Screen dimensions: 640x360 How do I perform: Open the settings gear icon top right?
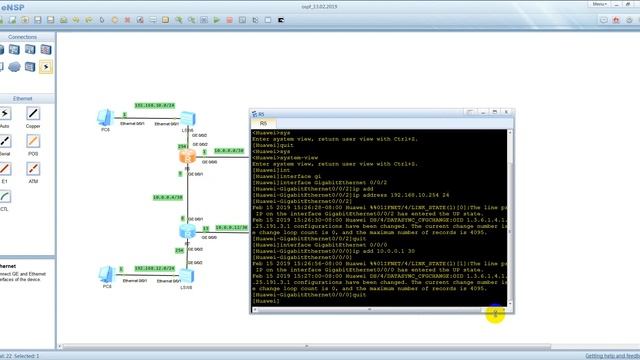click(629, 20)
